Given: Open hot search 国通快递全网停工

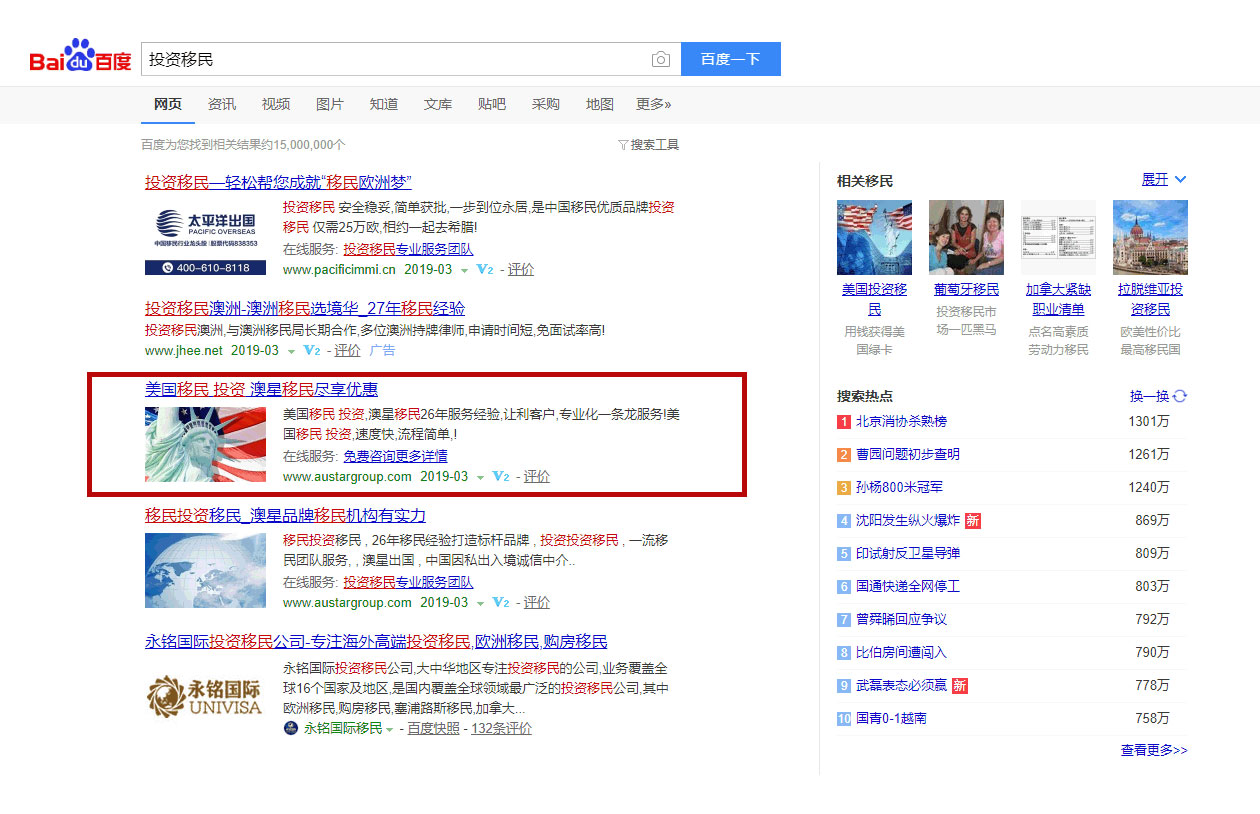Looking at the screenshot, I should point(908,586).
